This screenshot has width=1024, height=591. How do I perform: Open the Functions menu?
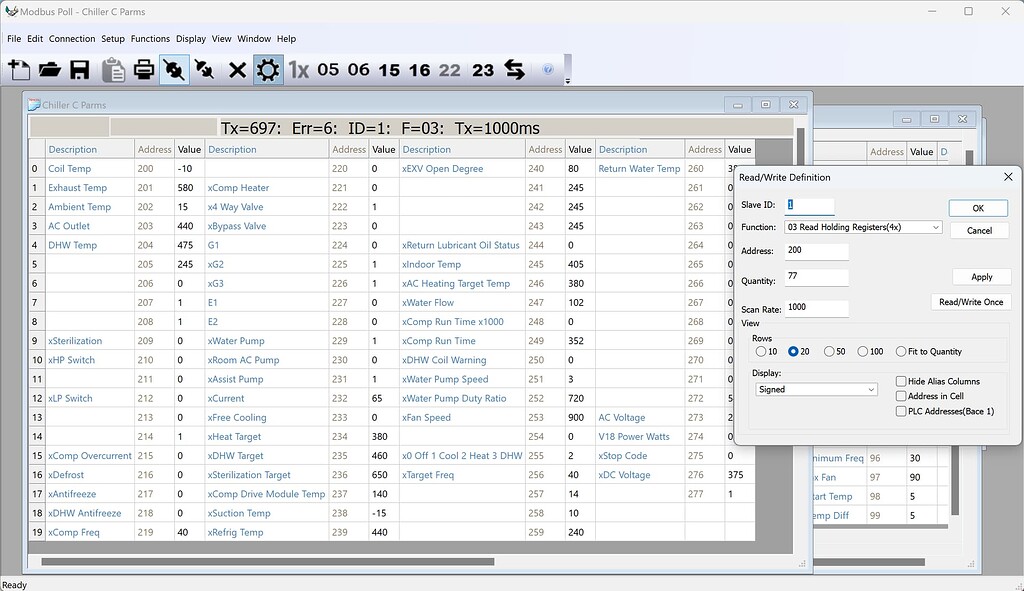[150, 39]
